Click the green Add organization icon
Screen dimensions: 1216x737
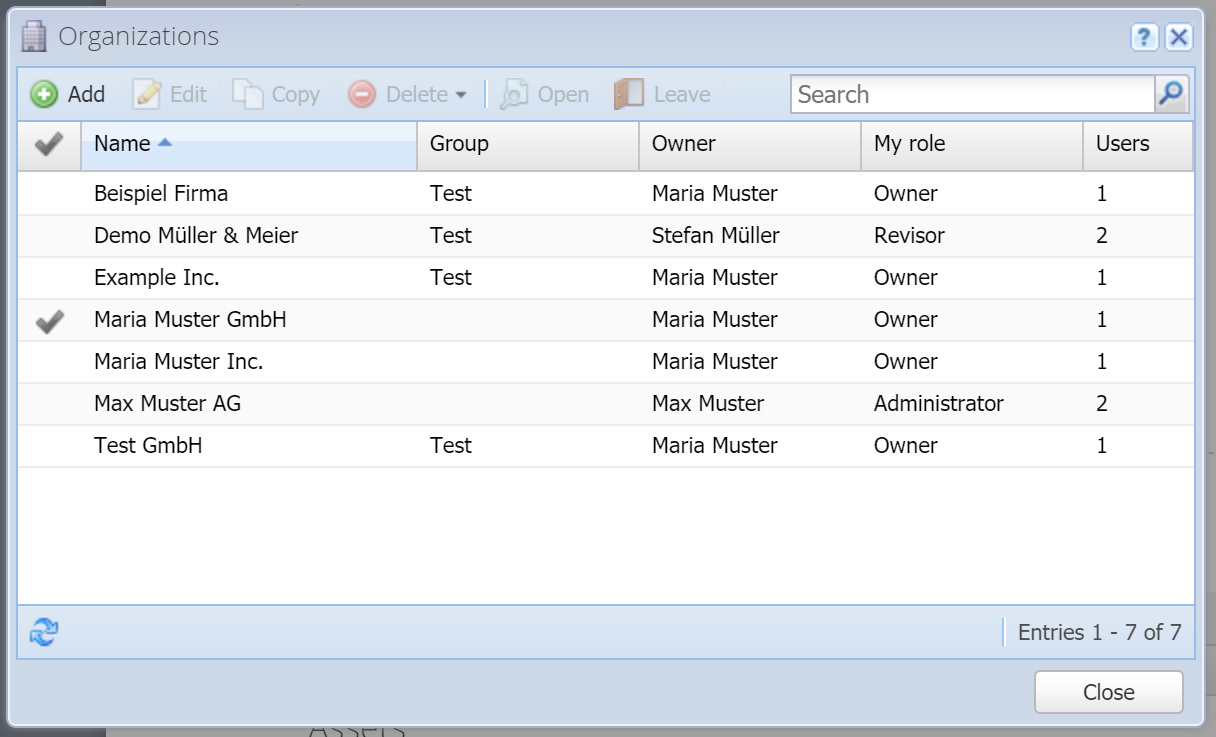44,95
